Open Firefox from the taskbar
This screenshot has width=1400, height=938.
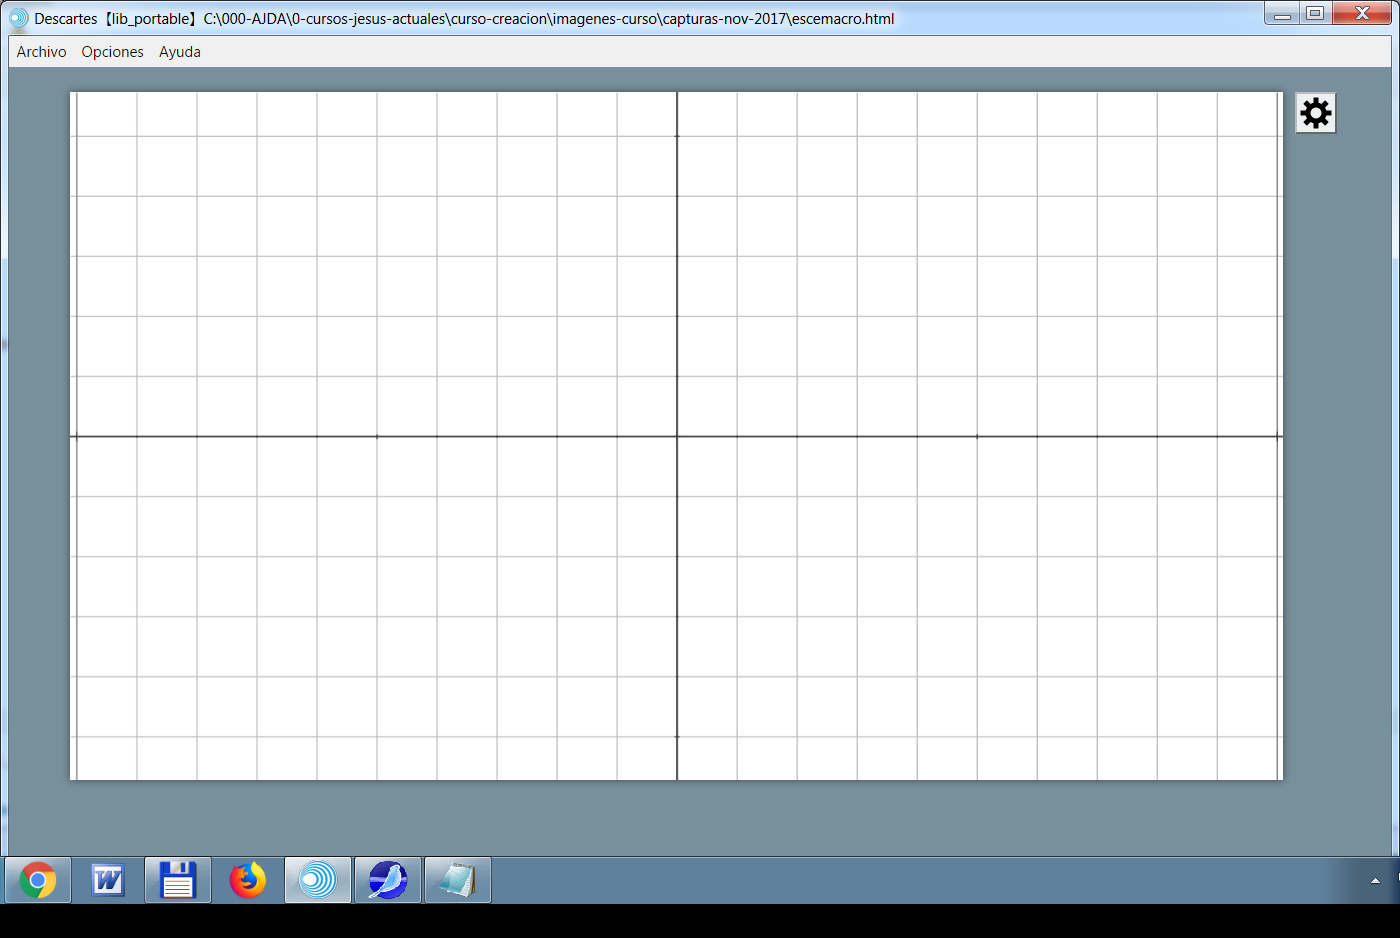248,880
